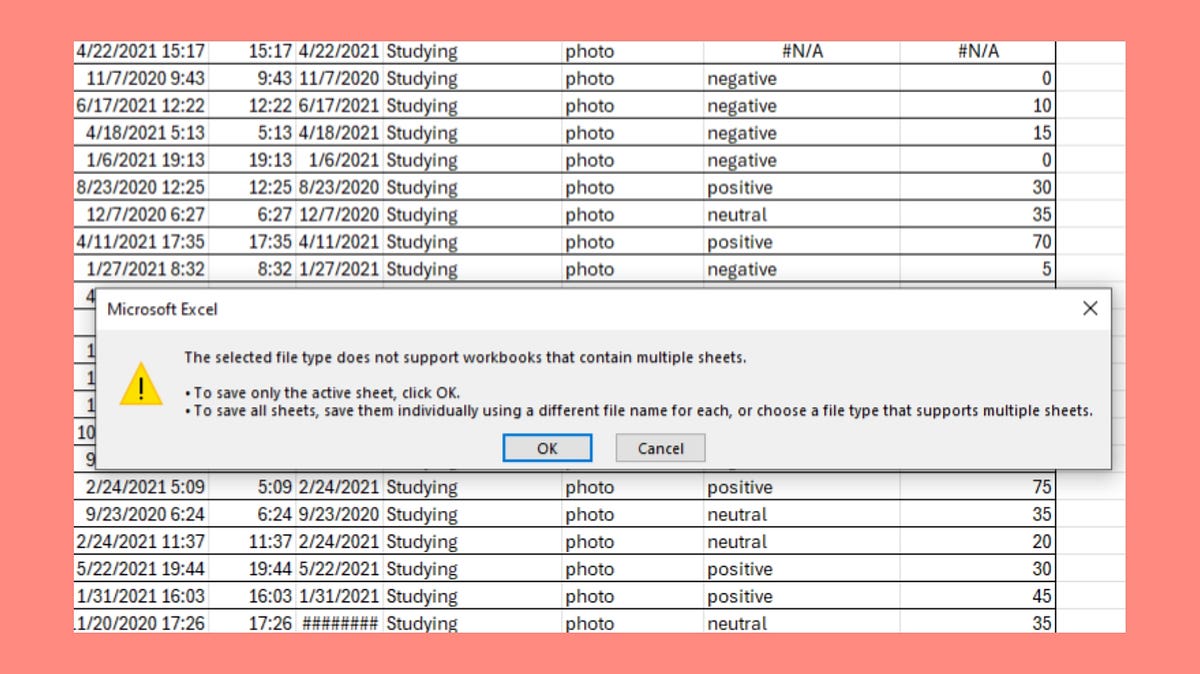This screenshot has width=1200, height=674.
Task: Click Cancel to abort the save operation
Action: coord(659,448)
